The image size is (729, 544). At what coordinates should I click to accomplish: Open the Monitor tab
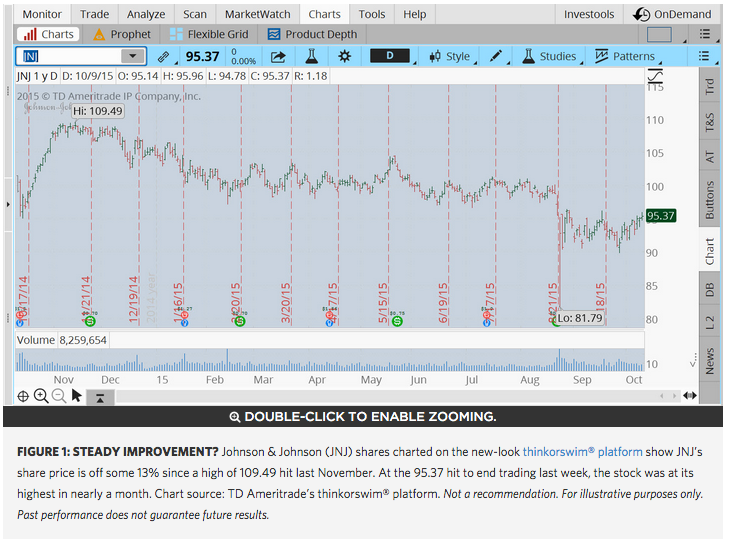[42, 14]
